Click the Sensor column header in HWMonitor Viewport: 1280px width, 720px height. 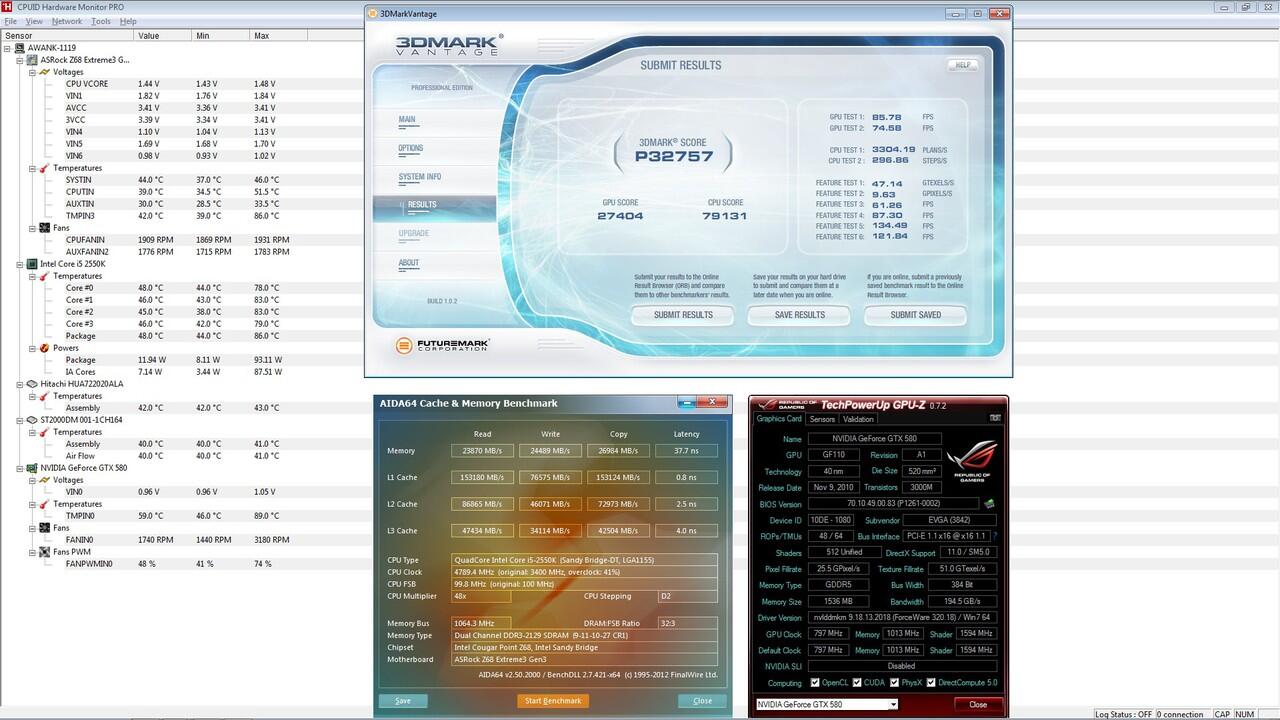66,35
